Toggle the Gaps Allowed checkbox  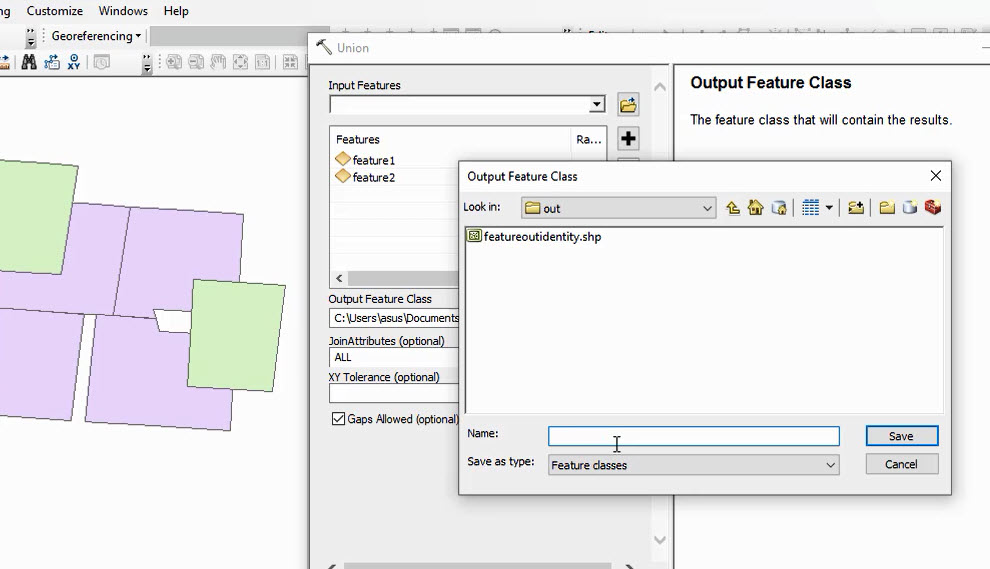click(338, 419)
